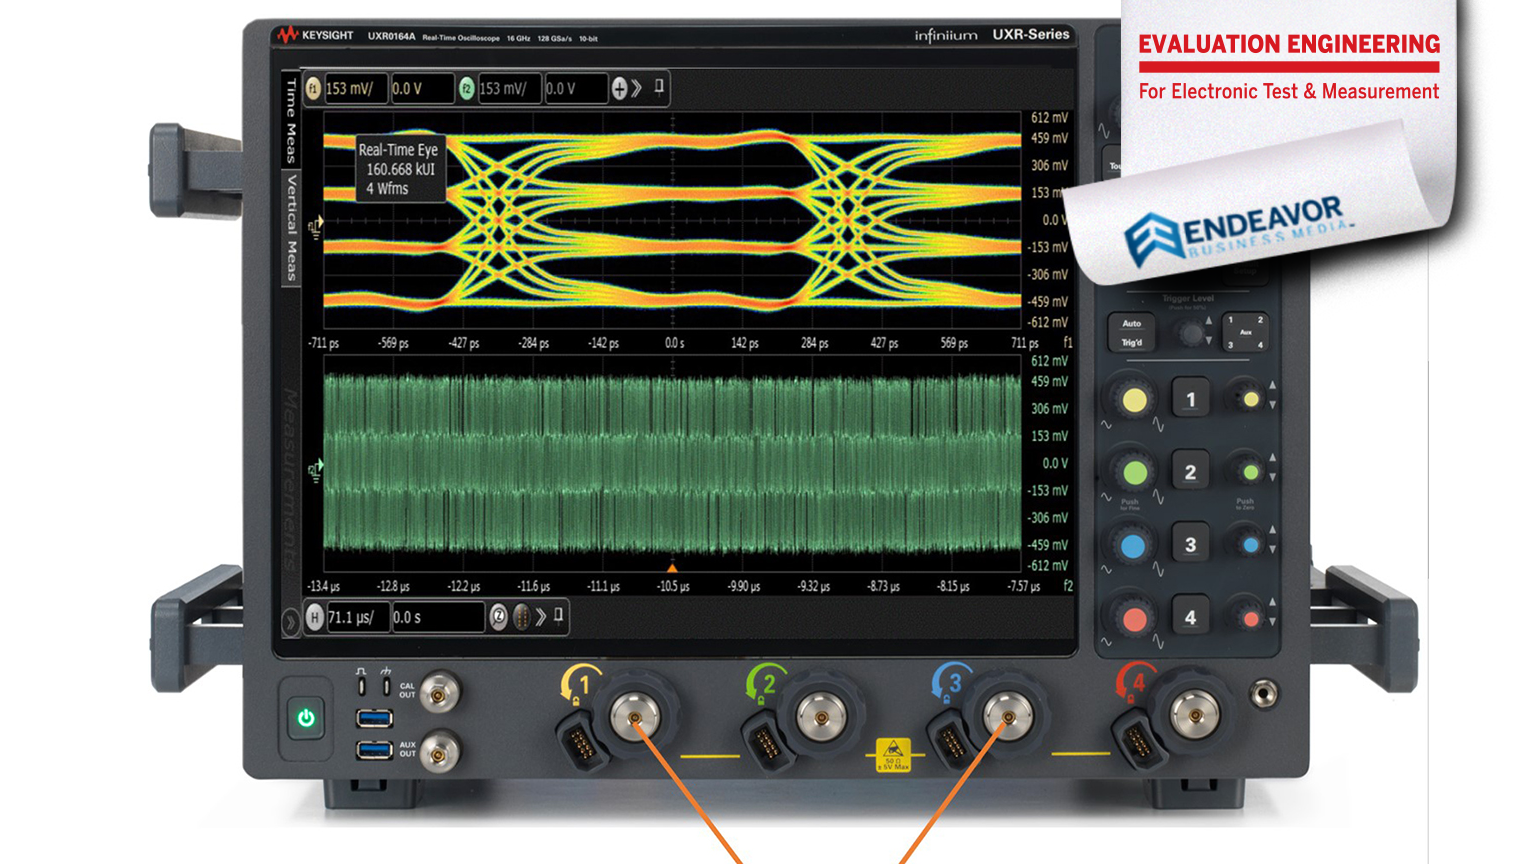Viewport: 1536px width, 864px height.
Task: Click the waveform pattern icon next to the zoom icon
Action: pyautogui.click(x=521, y=617)
